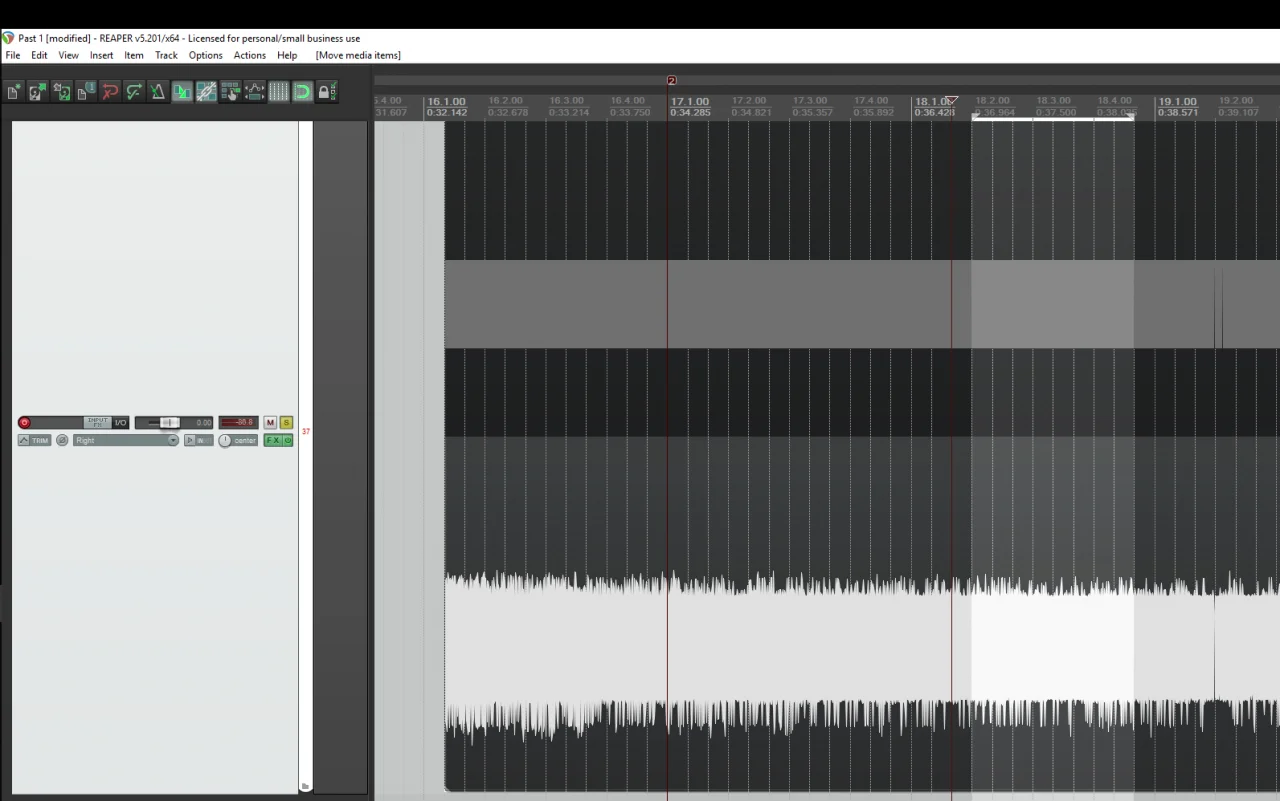This screenshot has width=1280, height=801.
Task: Click the INPUT FX button
Action: 98,422
